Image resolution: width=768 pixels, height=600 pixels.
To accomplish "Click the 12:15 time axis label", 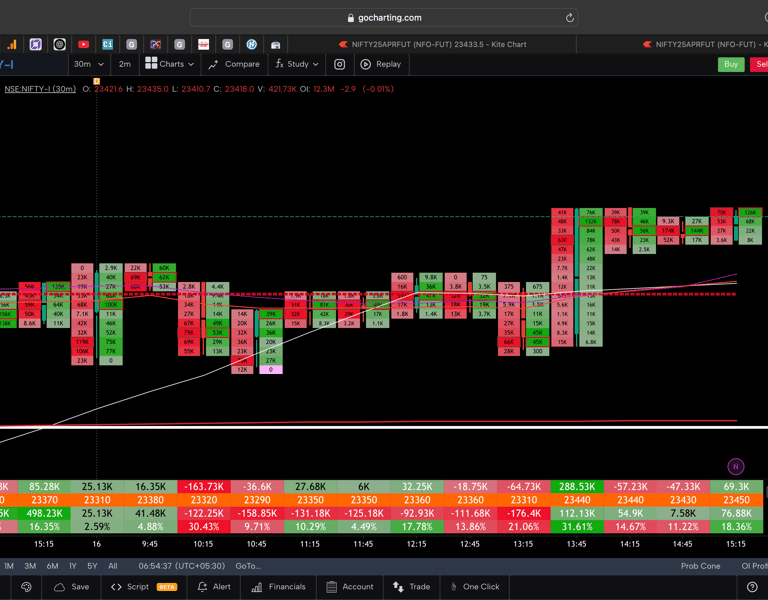I will tap(416, 544).
